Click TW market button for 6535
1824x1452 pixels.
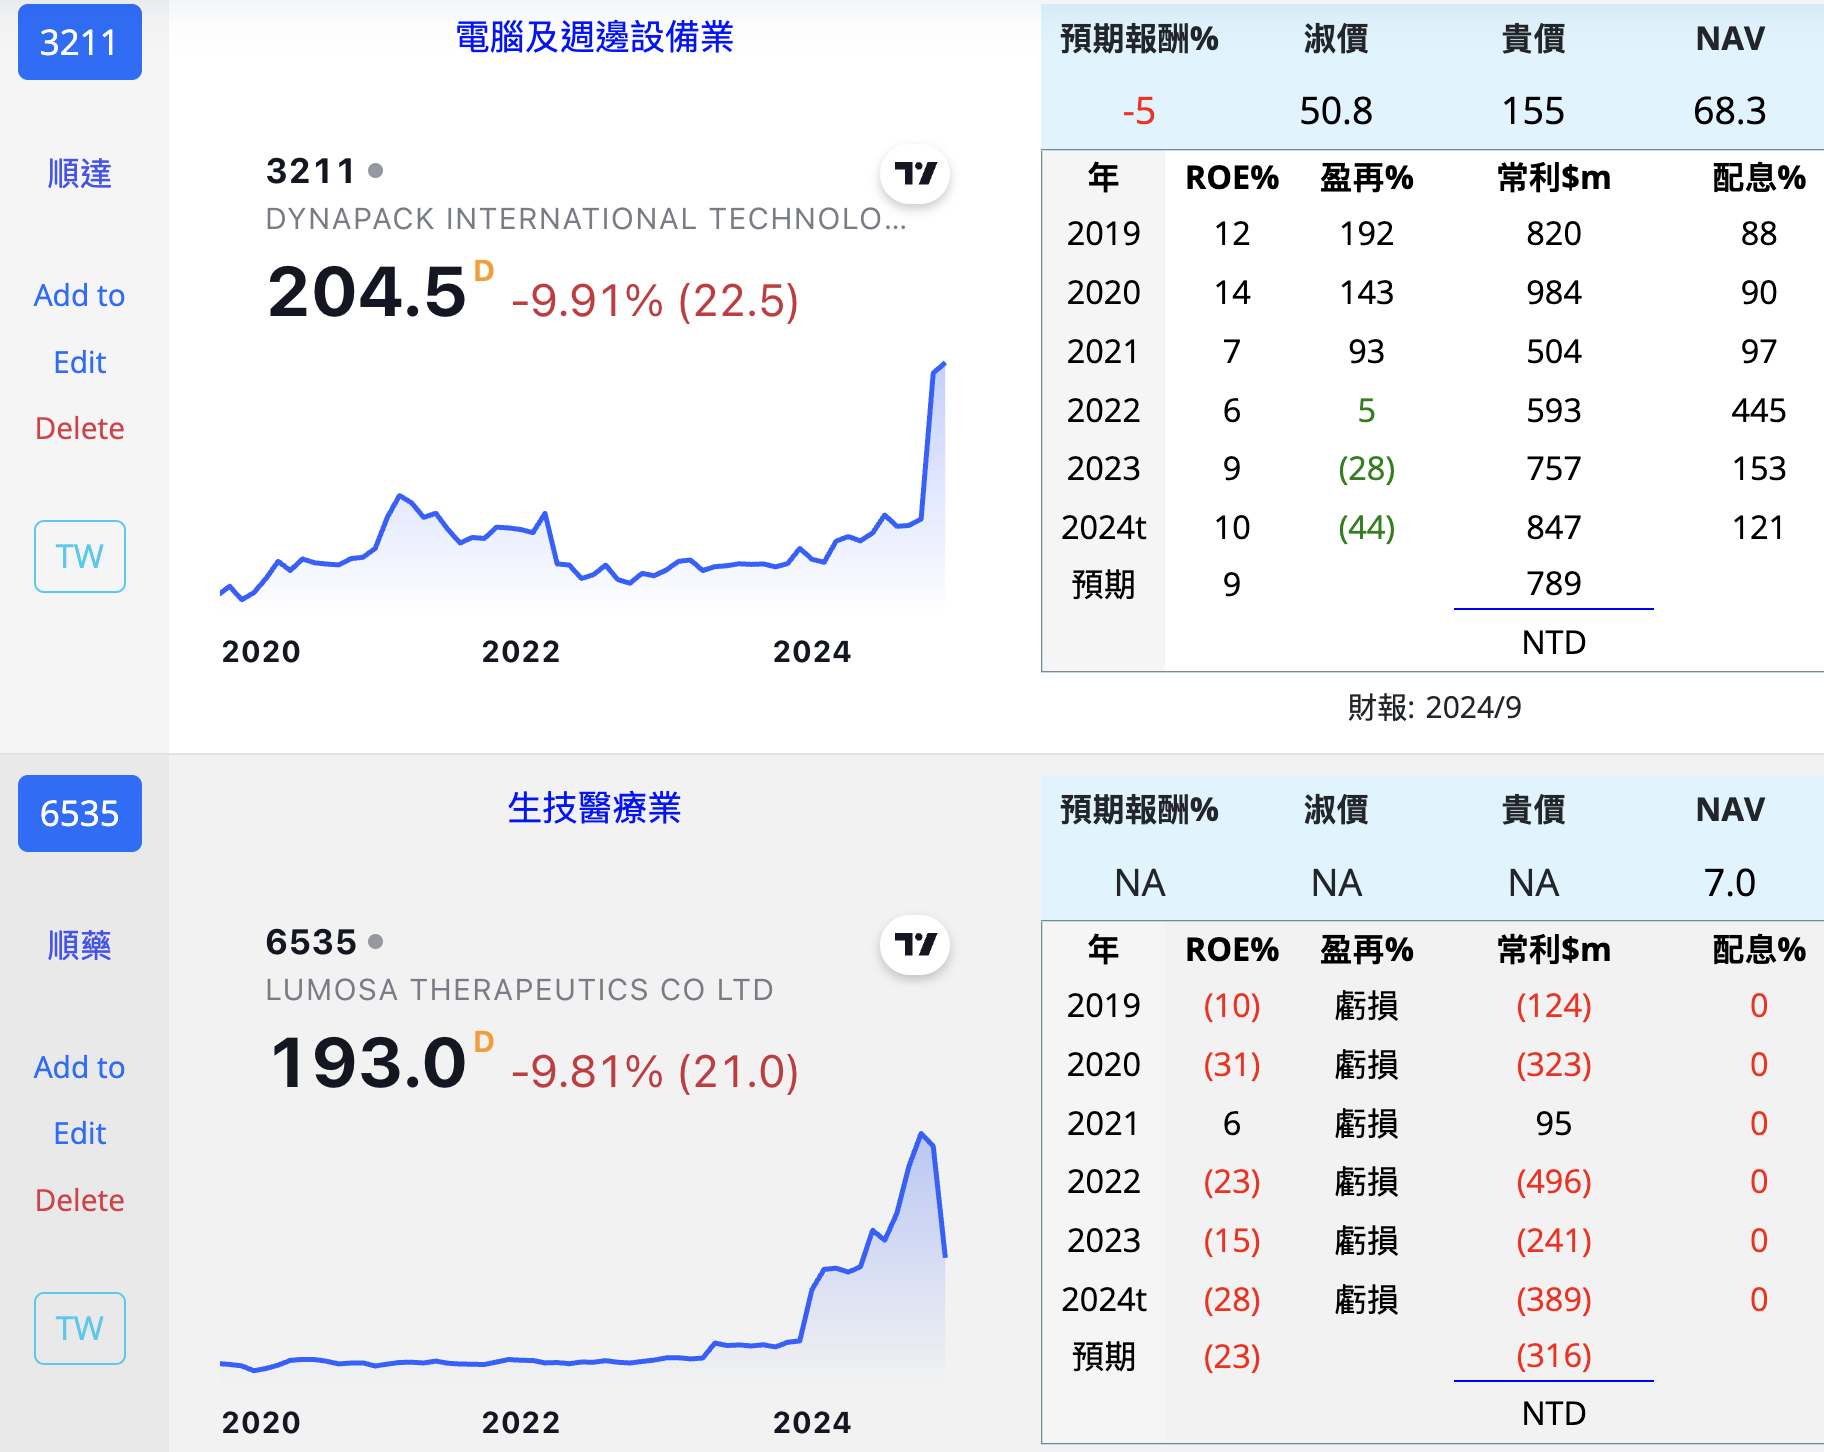coord(80,1328)
